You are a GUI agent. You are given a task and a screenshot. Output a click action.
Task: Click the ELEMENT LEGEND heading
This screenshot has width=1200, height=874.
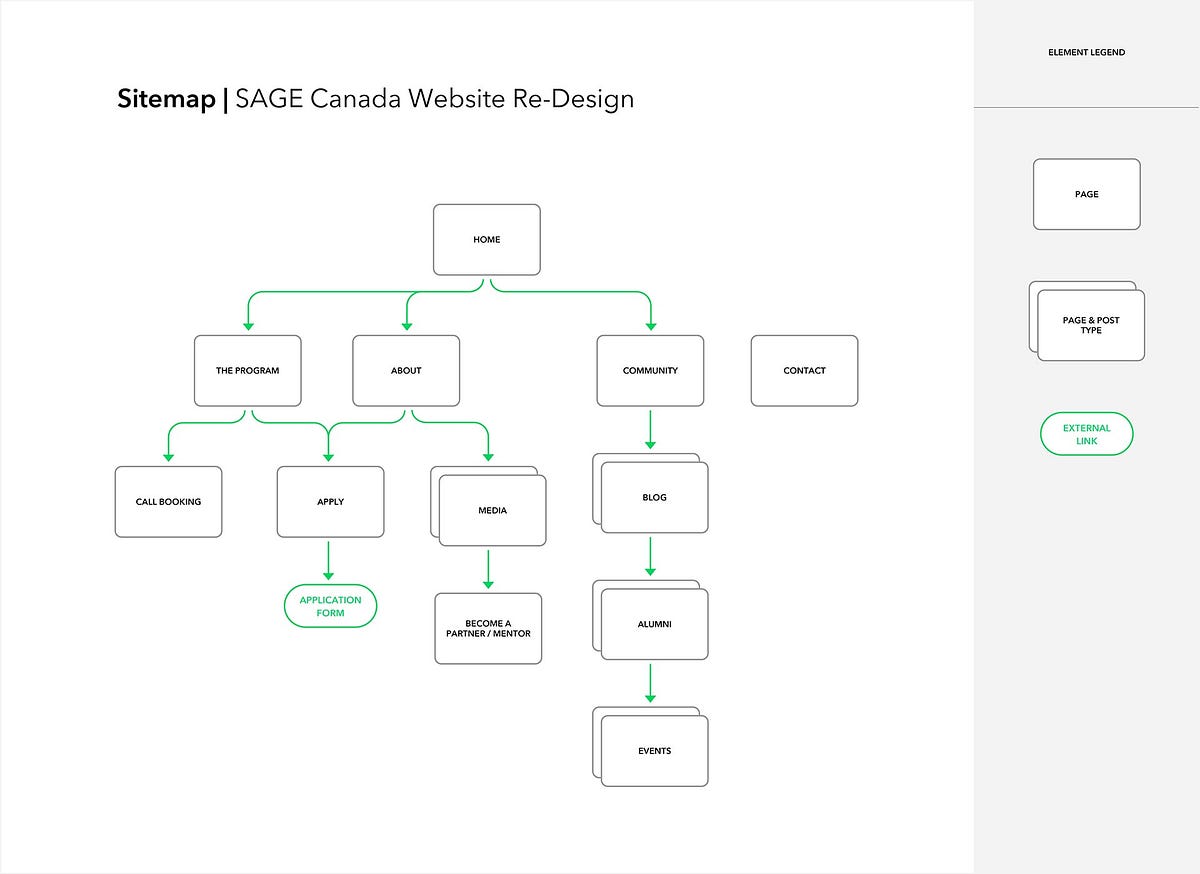tap(1087, 52)
